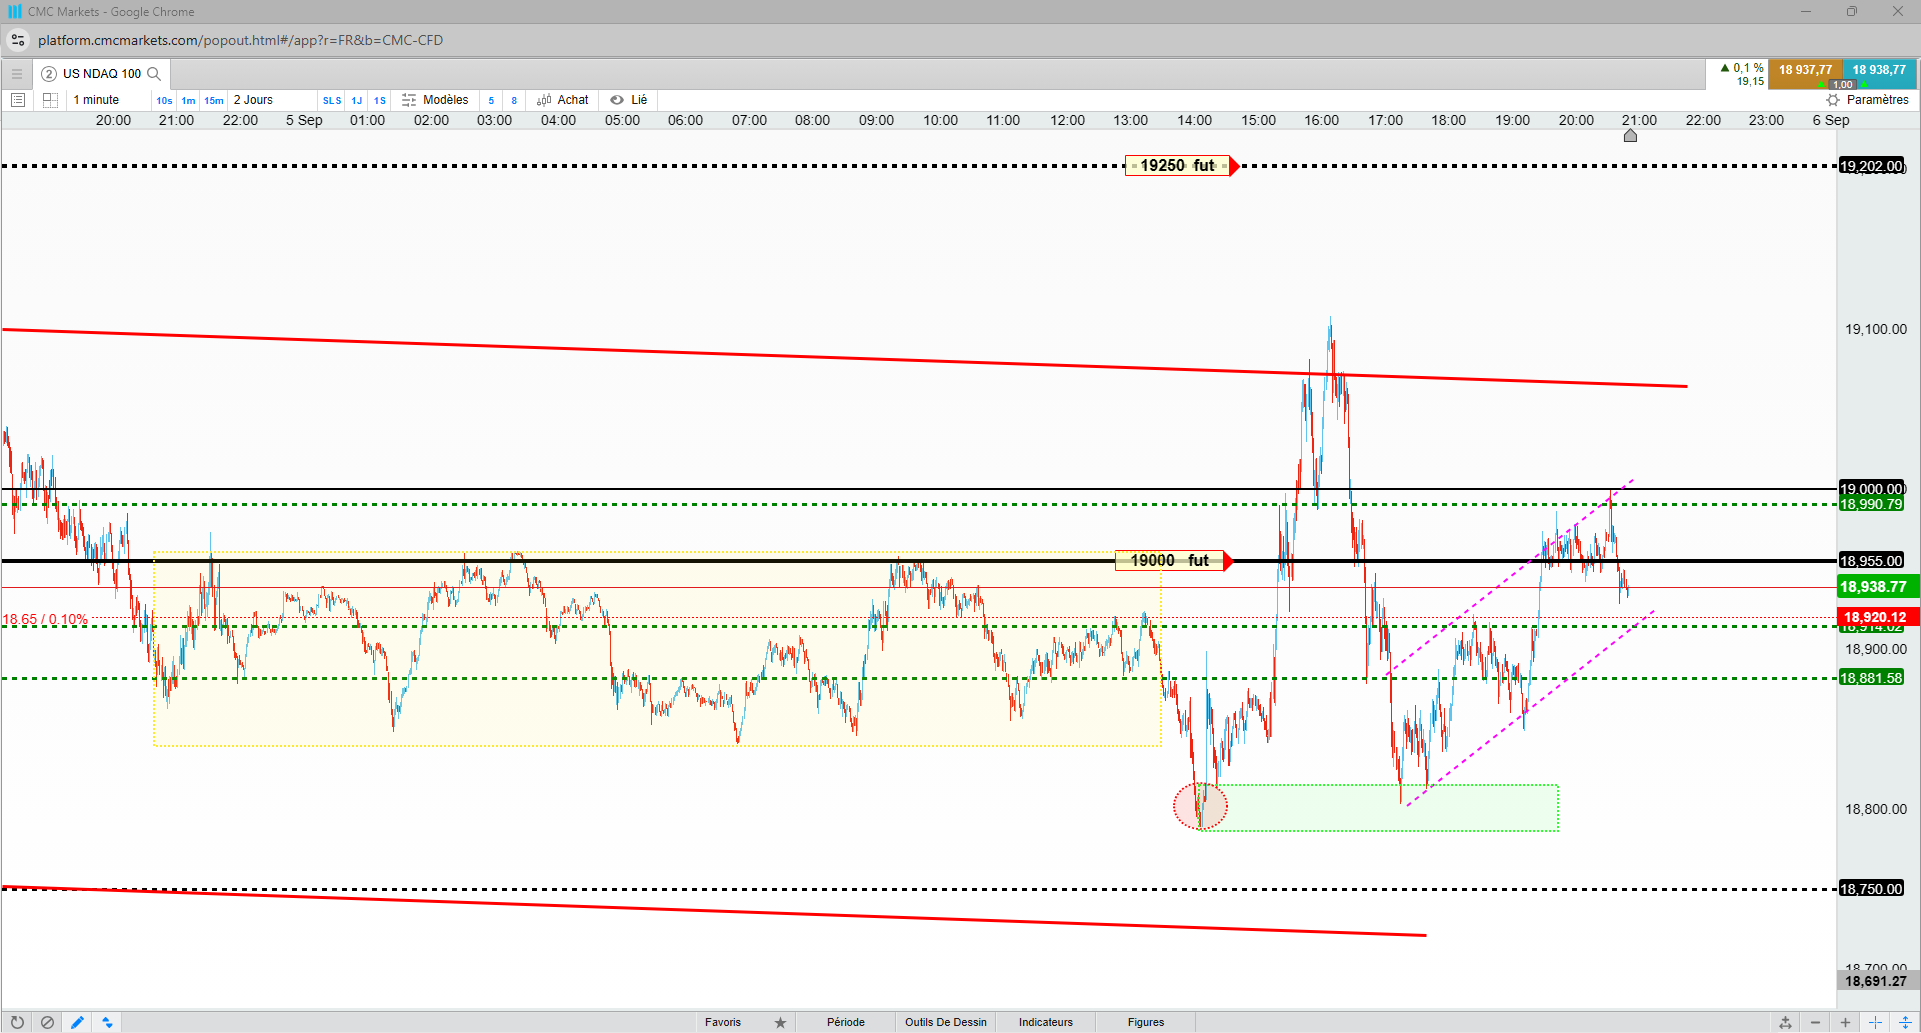
Task: Open the Modèles templates dropdown
Action: (435, 100)
